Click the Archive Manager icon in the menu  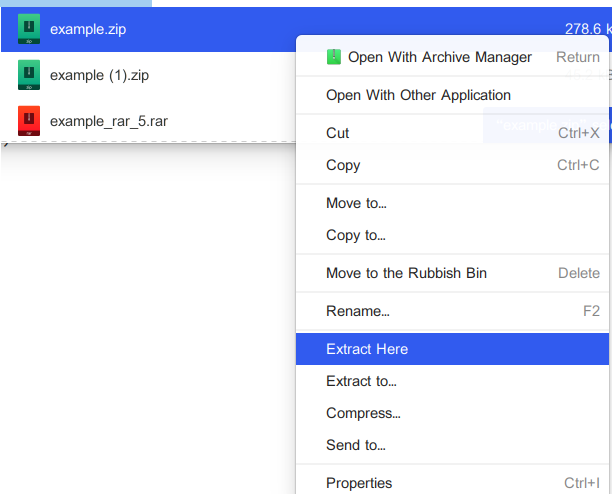pyautogui.click(x=334, y=57)
